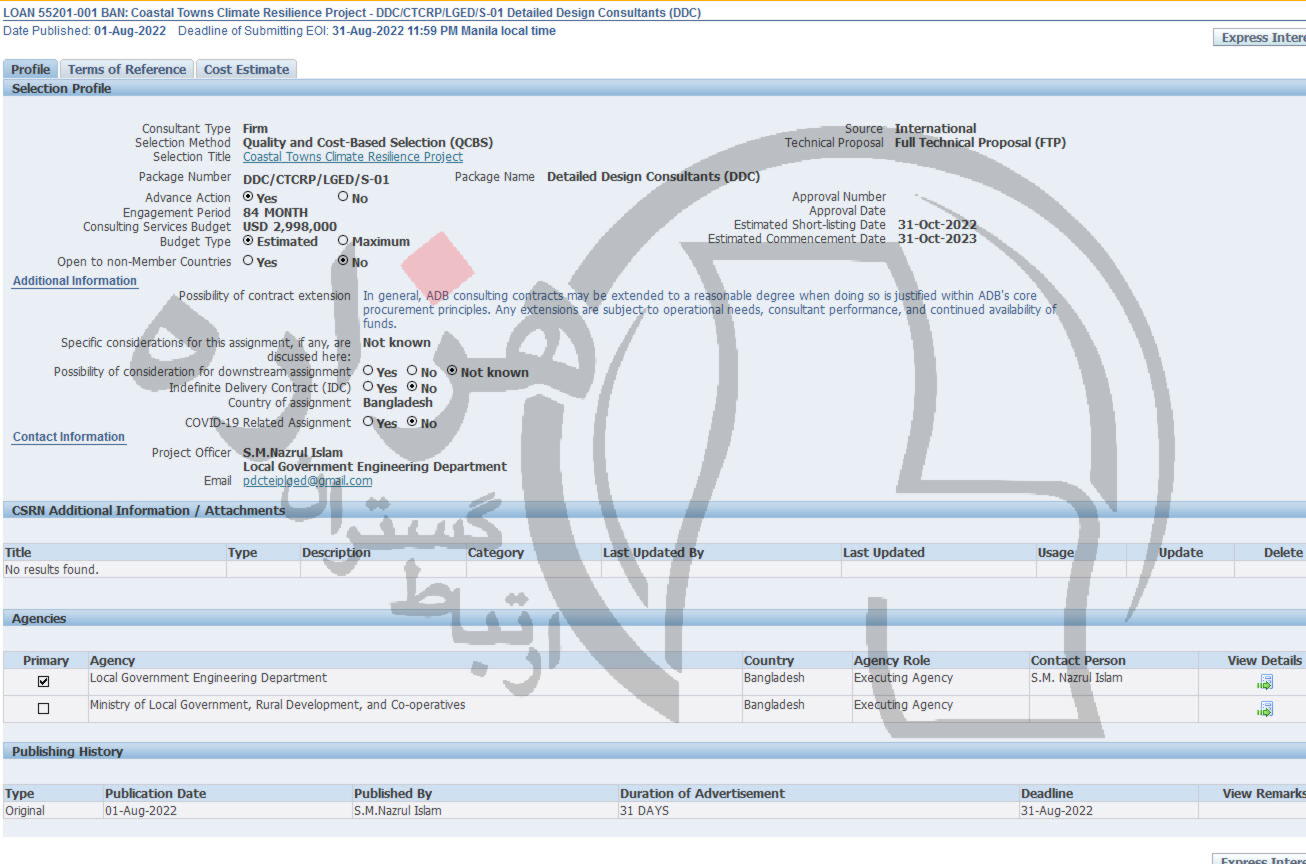
Task: Jump to Additional Information section link
Action: [x=74, y=281]
